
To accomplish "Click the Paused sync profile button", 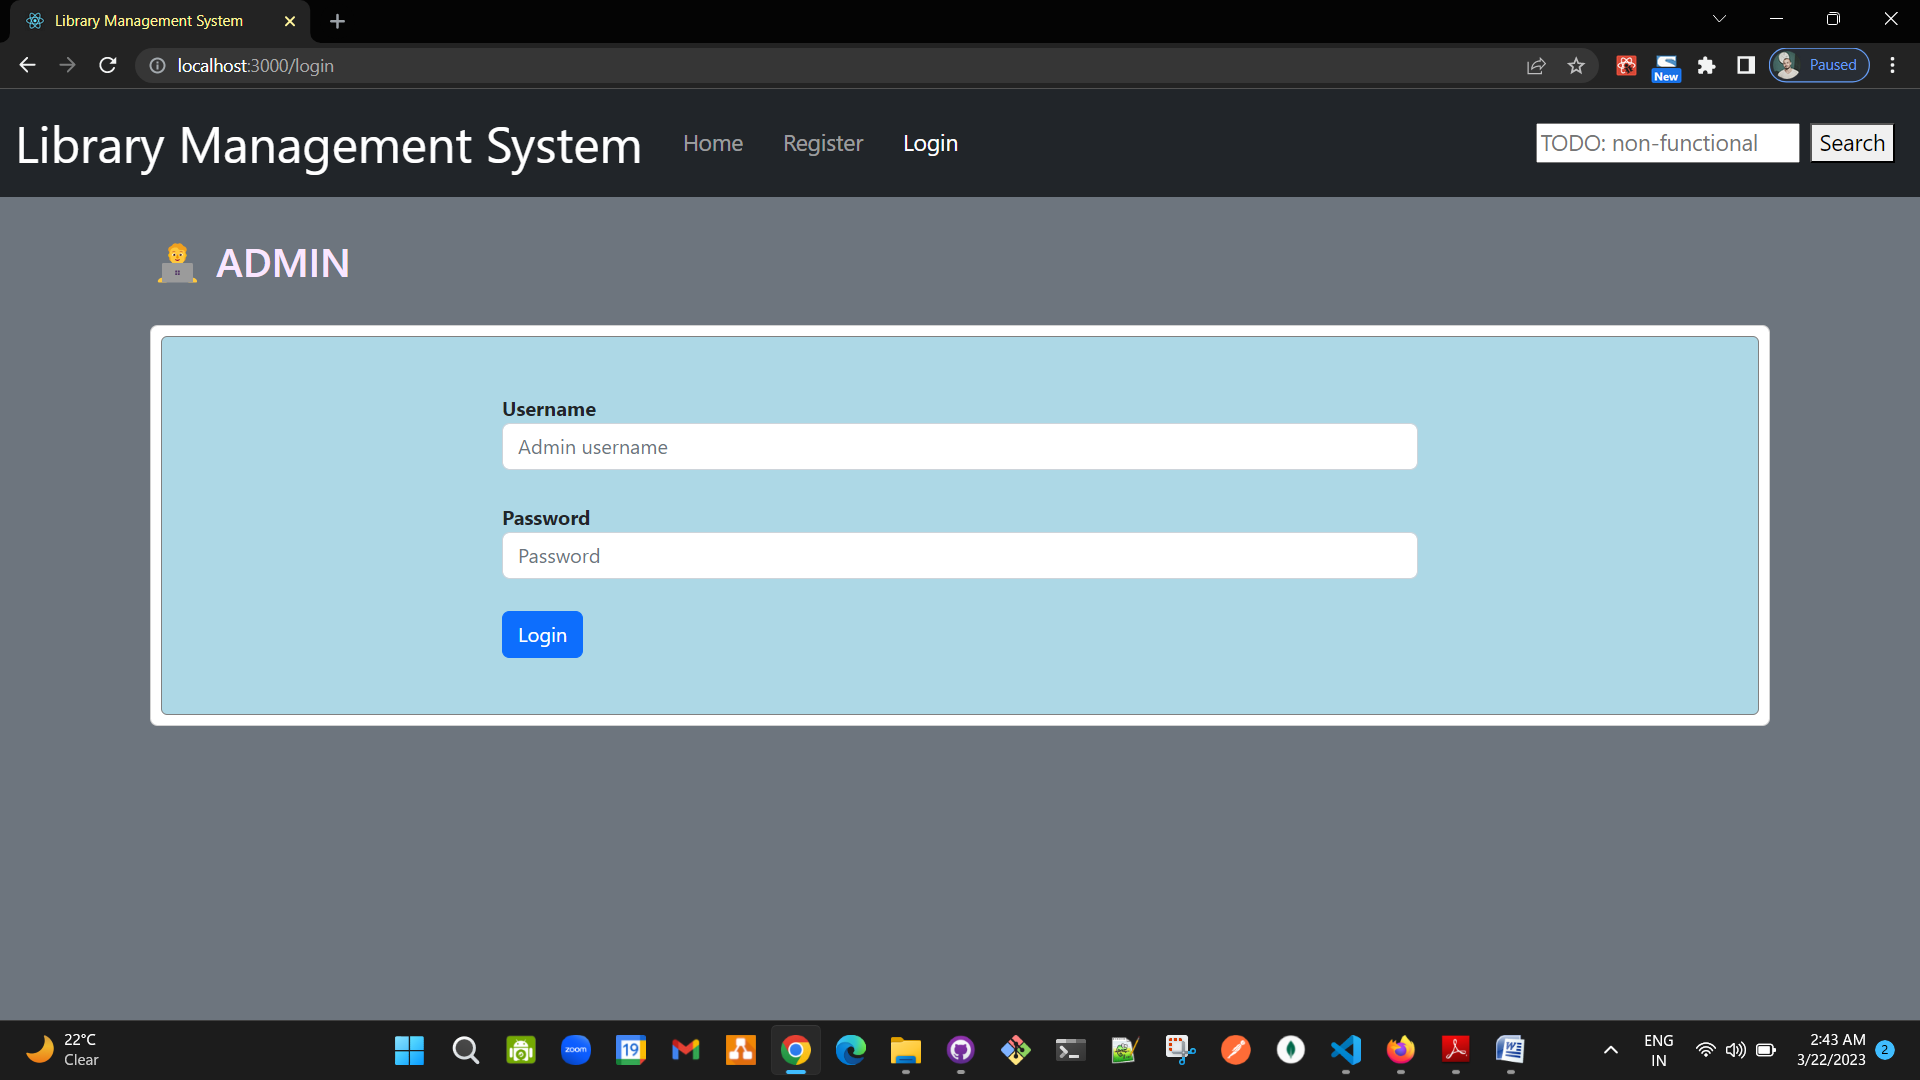I will point(1818,64).
